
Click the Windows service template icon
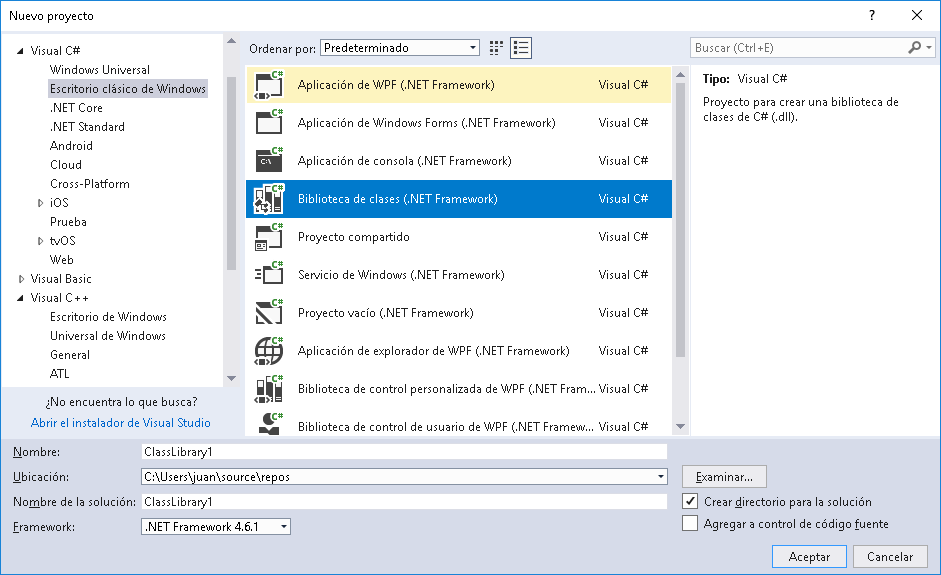click(269, 275)
